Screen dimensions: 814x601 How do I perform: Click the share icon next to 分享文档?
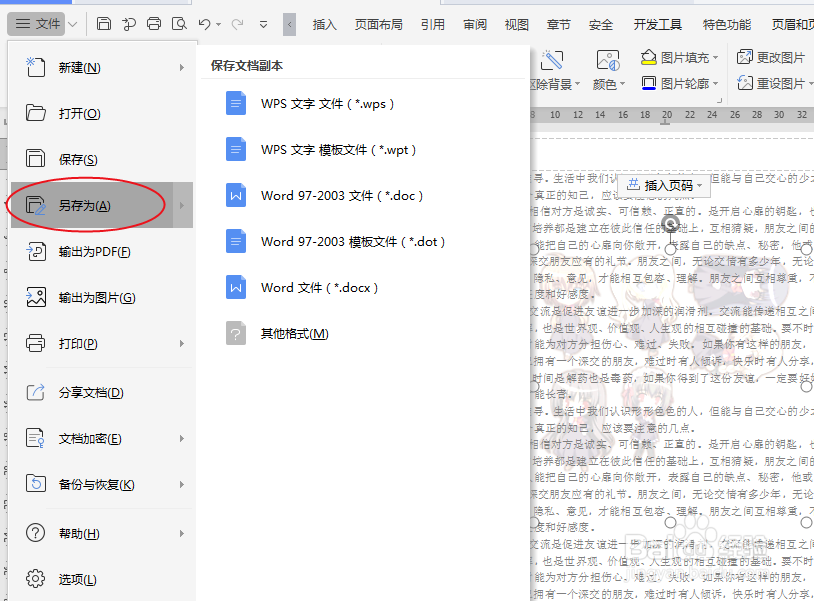tap(36, 392)
